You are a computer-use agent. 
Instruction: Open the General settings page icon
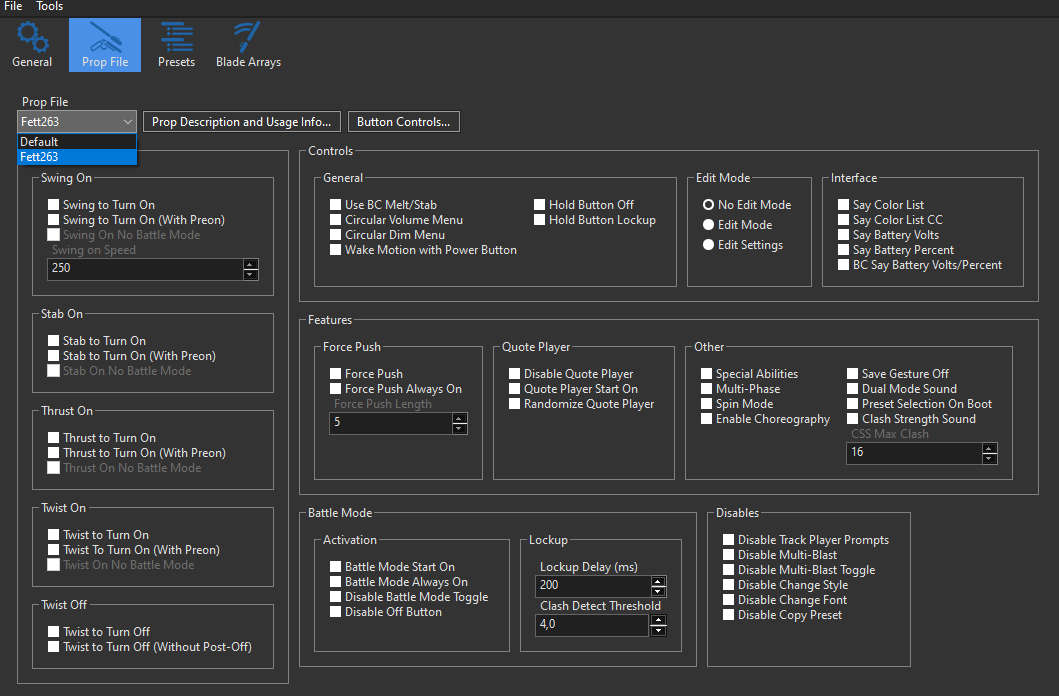click(x=32, y=45)
